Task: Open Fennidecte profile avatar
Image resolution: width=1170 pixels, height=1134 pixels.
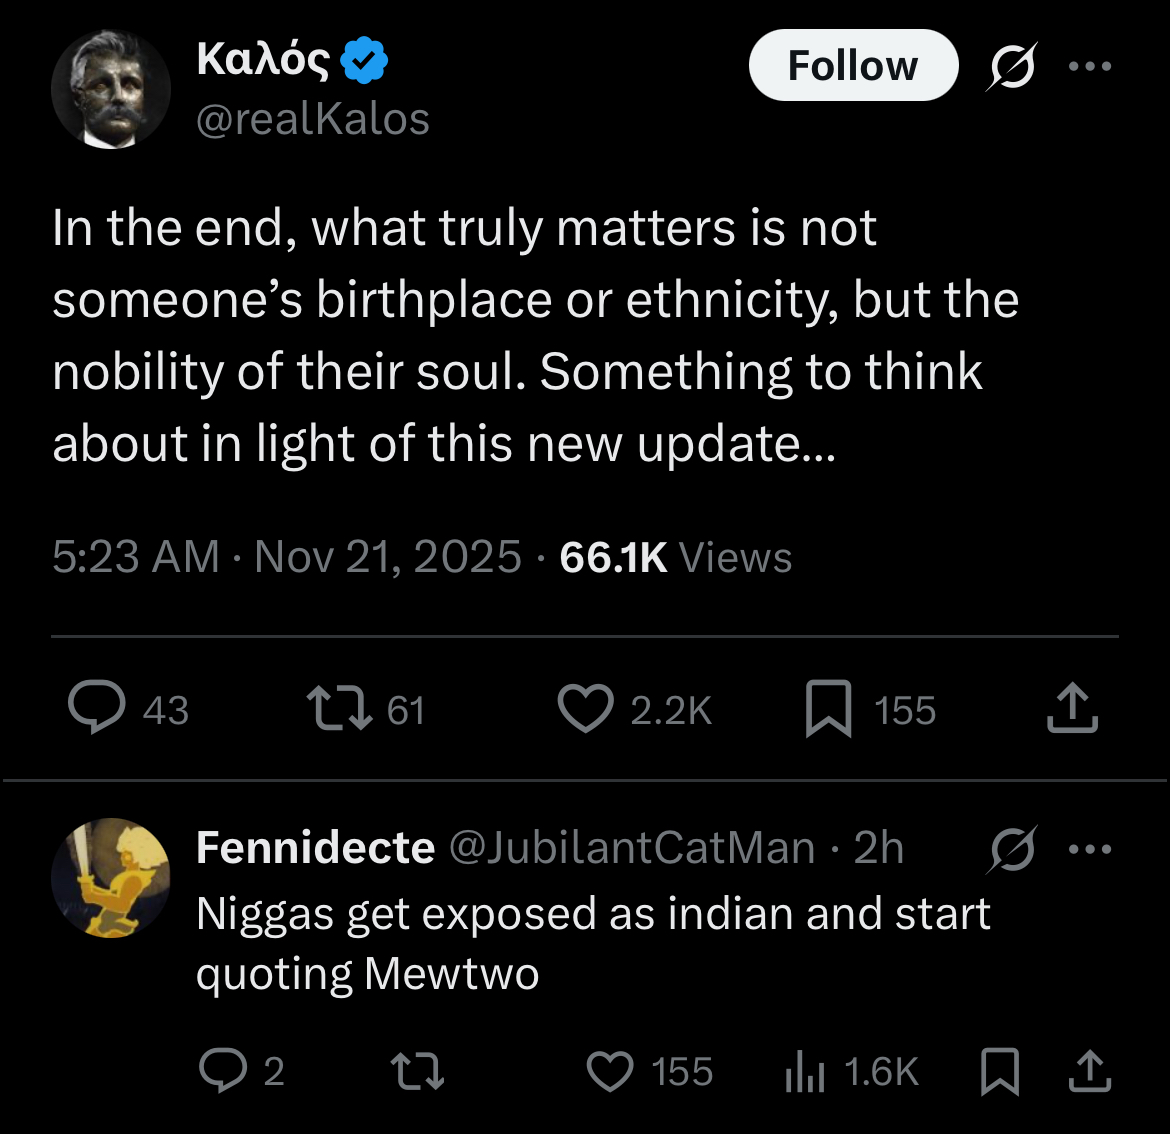Action: pos(111,878)
